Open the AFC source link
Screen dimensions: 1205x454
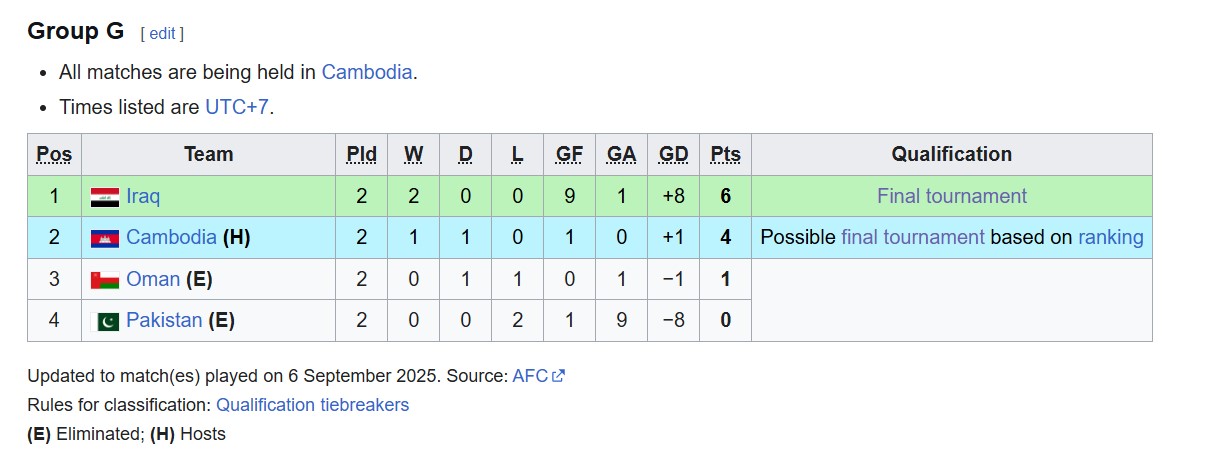coord(530,376)
